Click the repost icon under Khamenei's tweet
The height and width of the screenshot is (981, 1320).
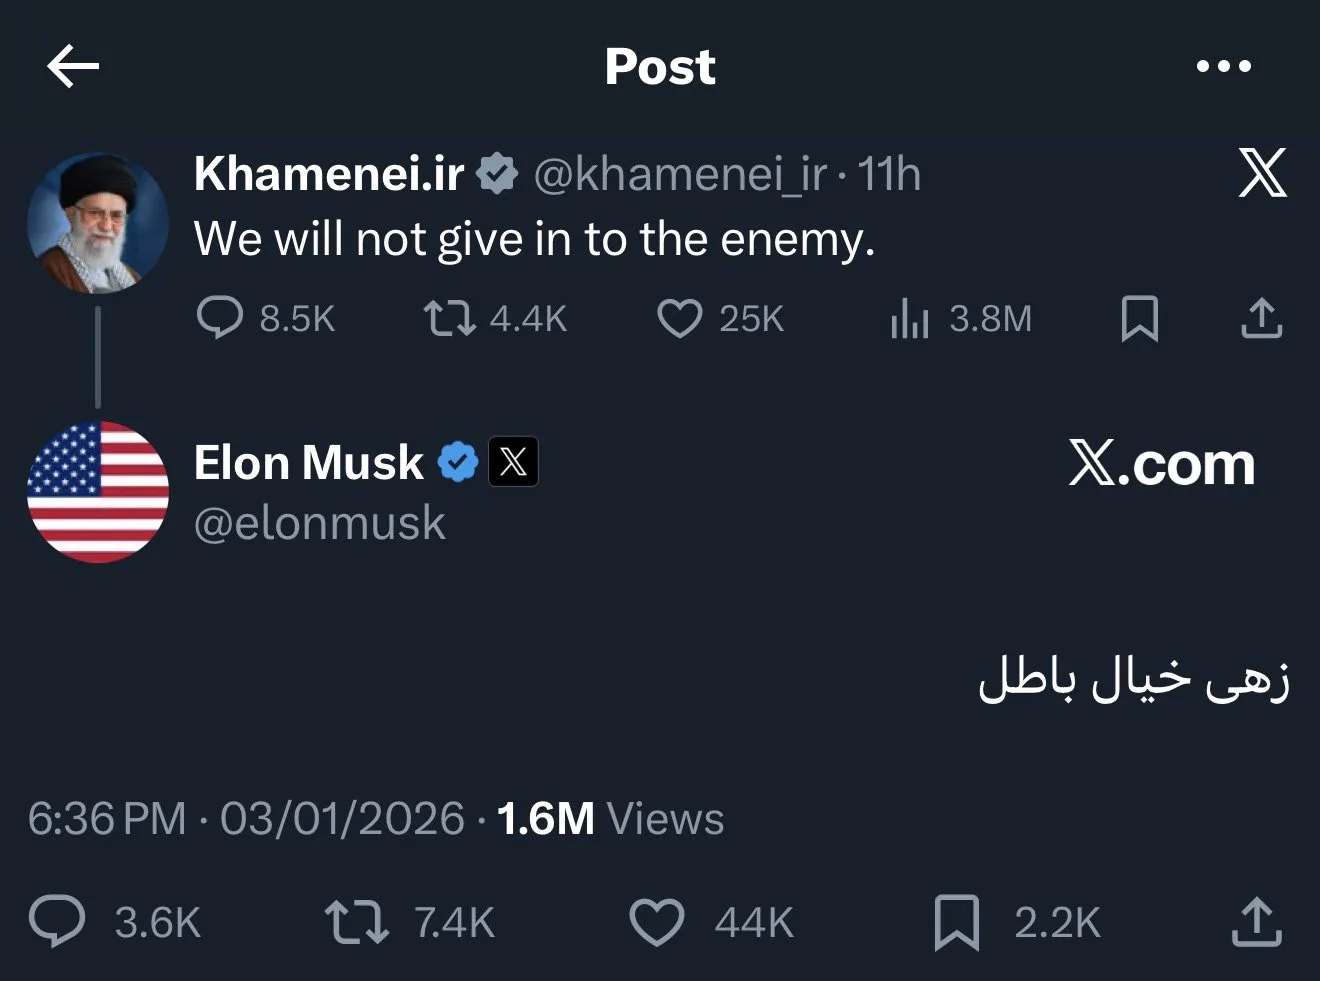point(448,318)
